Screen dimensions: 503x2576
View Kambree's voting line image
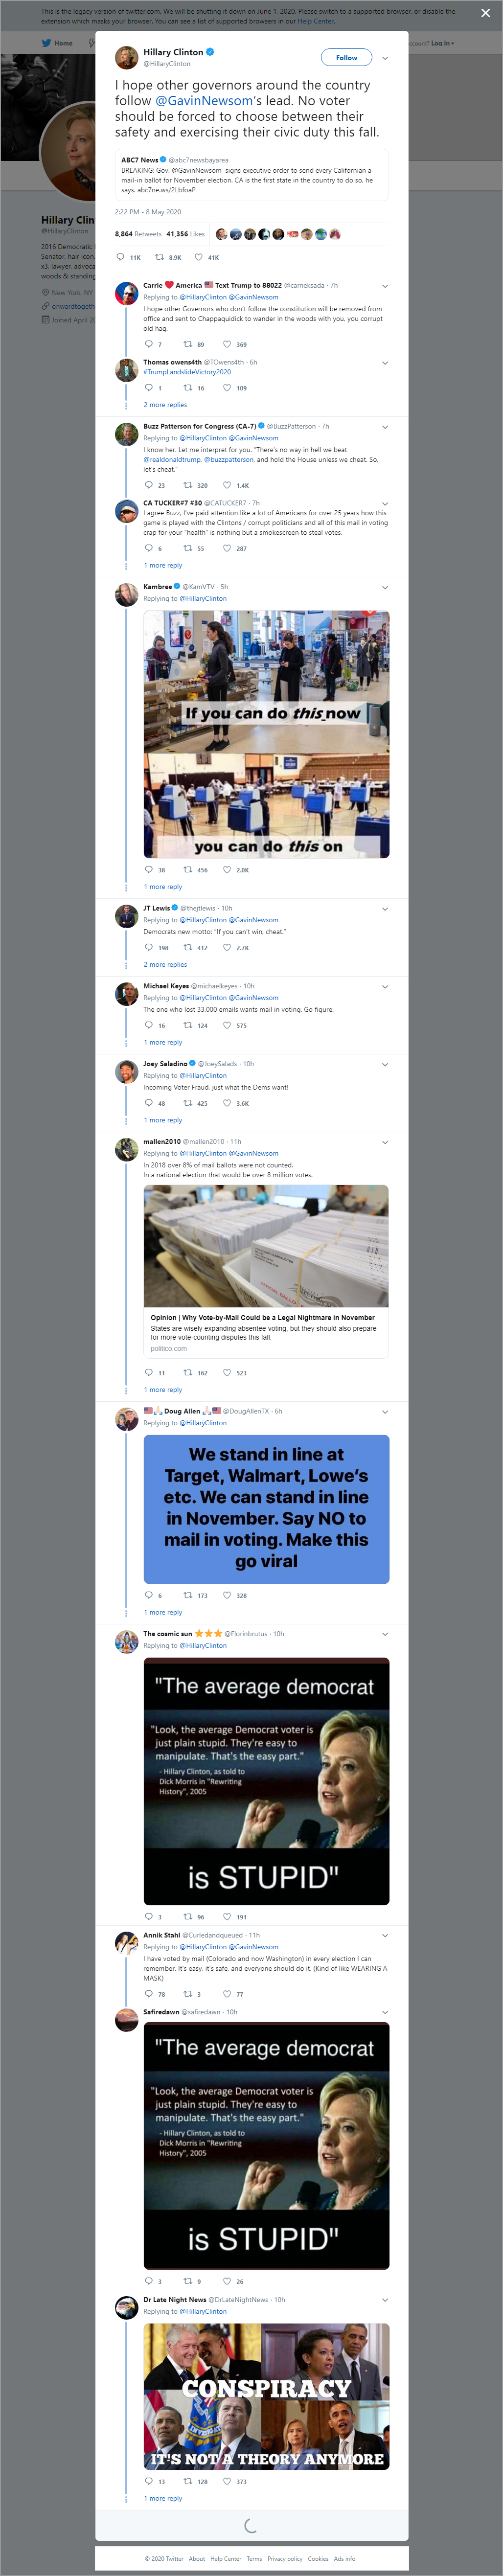tap(266, 734)
